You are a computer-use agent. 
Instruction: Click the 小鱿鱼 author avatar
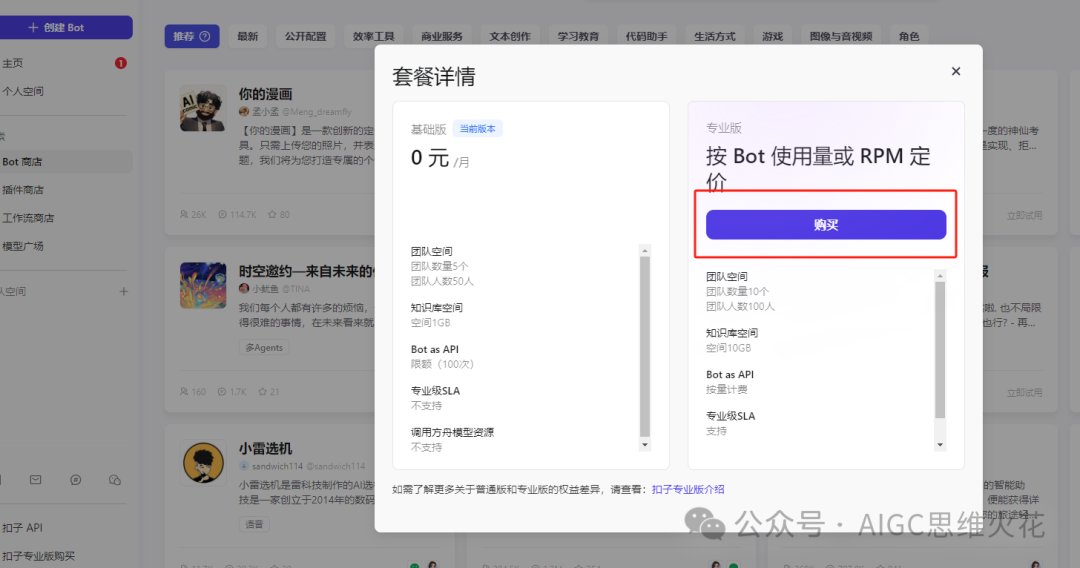point(244,288)
